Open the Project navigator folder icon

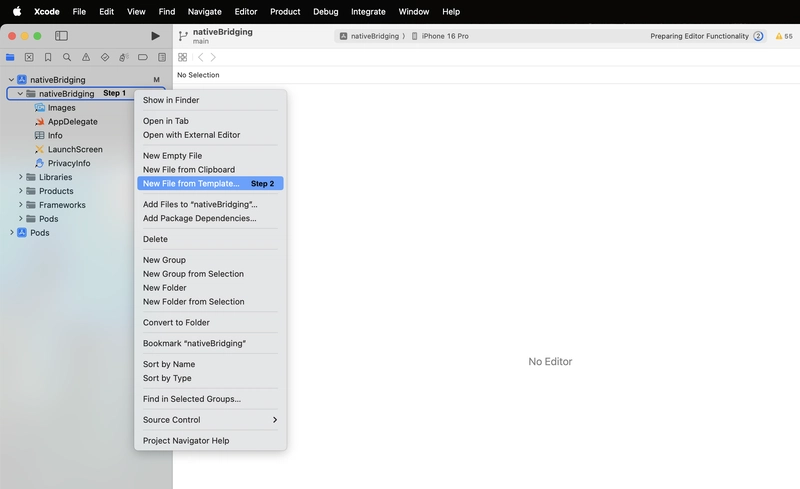(x=10, y=57)
